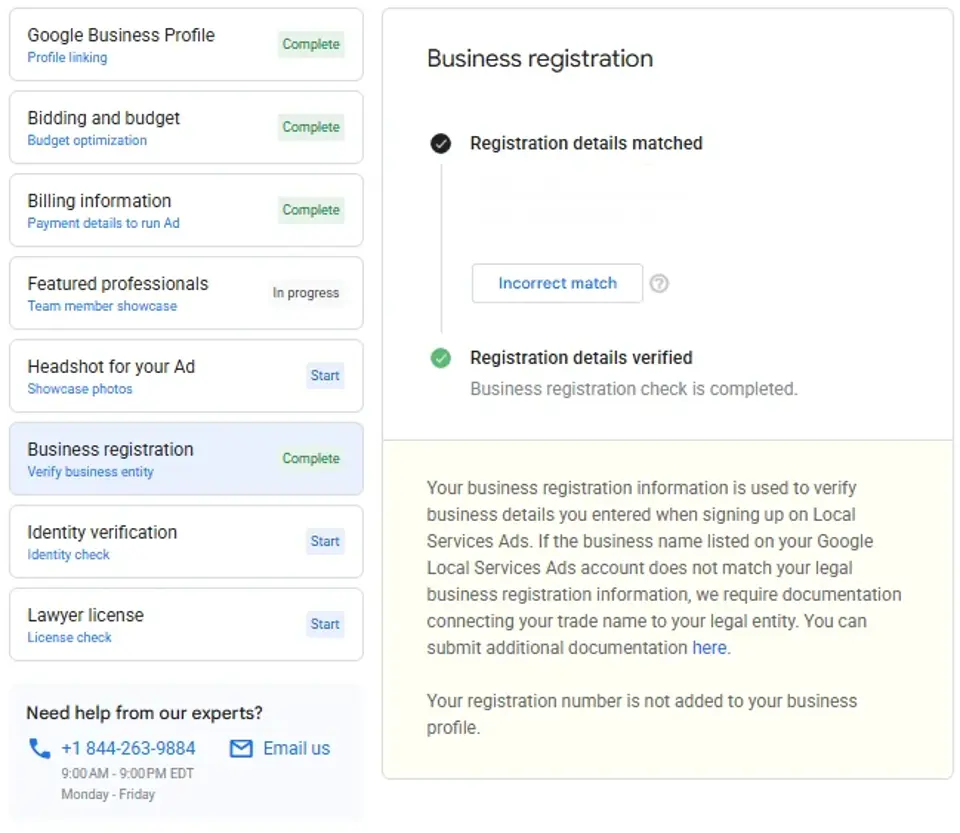Click the License check subtitle
This screenshot has width=960, height=833.
[x=69, y=637]
